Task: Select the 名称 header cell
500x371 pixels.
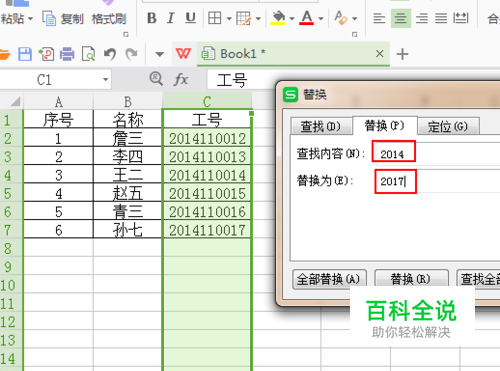Action: tap(128, 120)
